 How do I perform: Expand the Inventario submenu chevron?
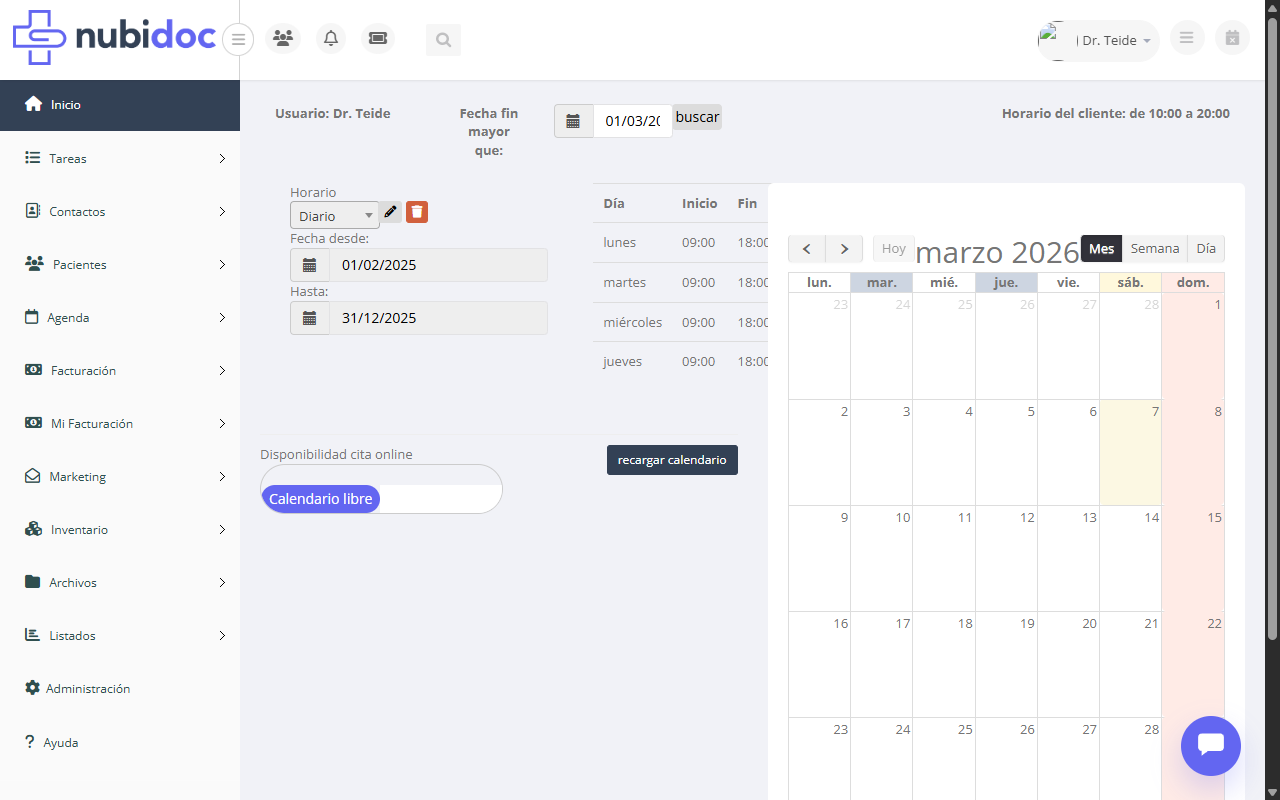click(x=222, y=529)
